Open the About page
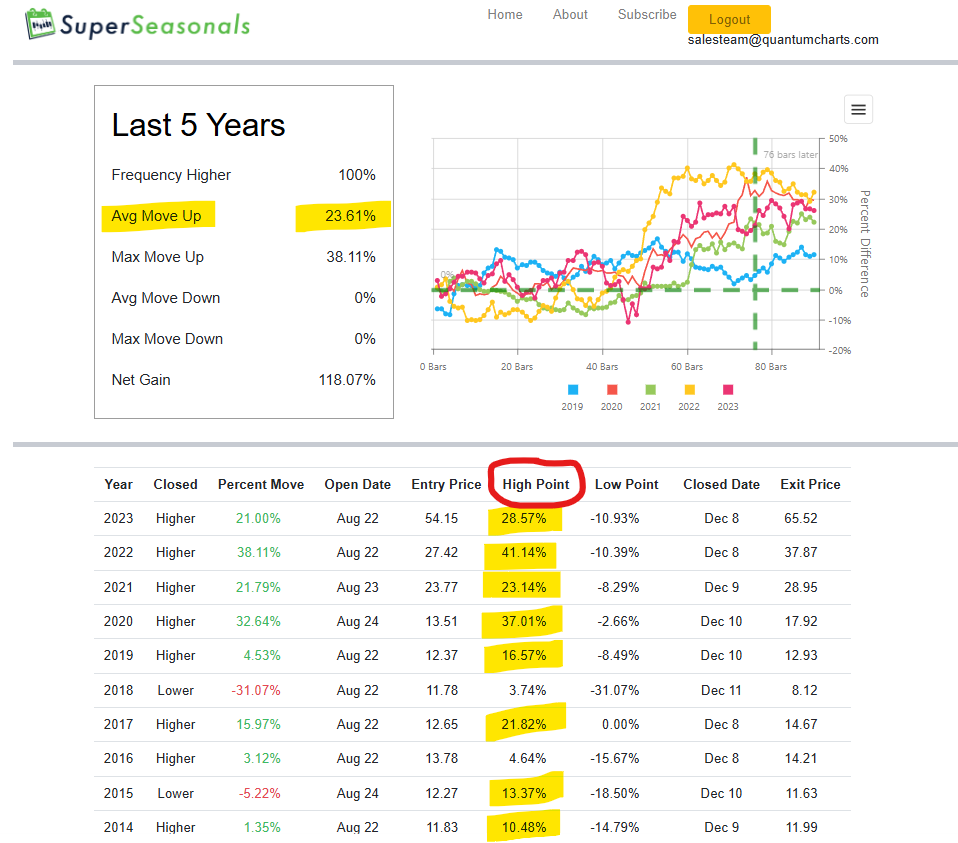958x843 pixels. [570, 15]
